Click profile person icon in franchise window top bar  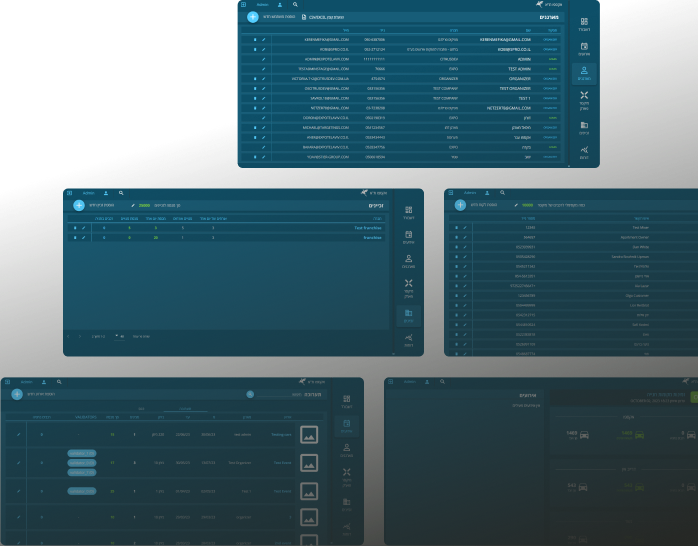point(106,193)
